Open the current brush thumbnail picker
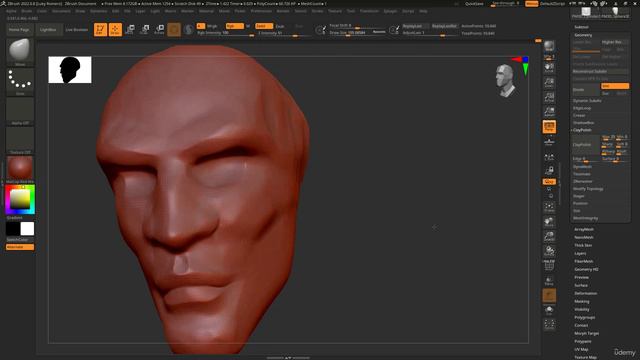The height and width of the screenshot is (360, 640). (20, 52)
